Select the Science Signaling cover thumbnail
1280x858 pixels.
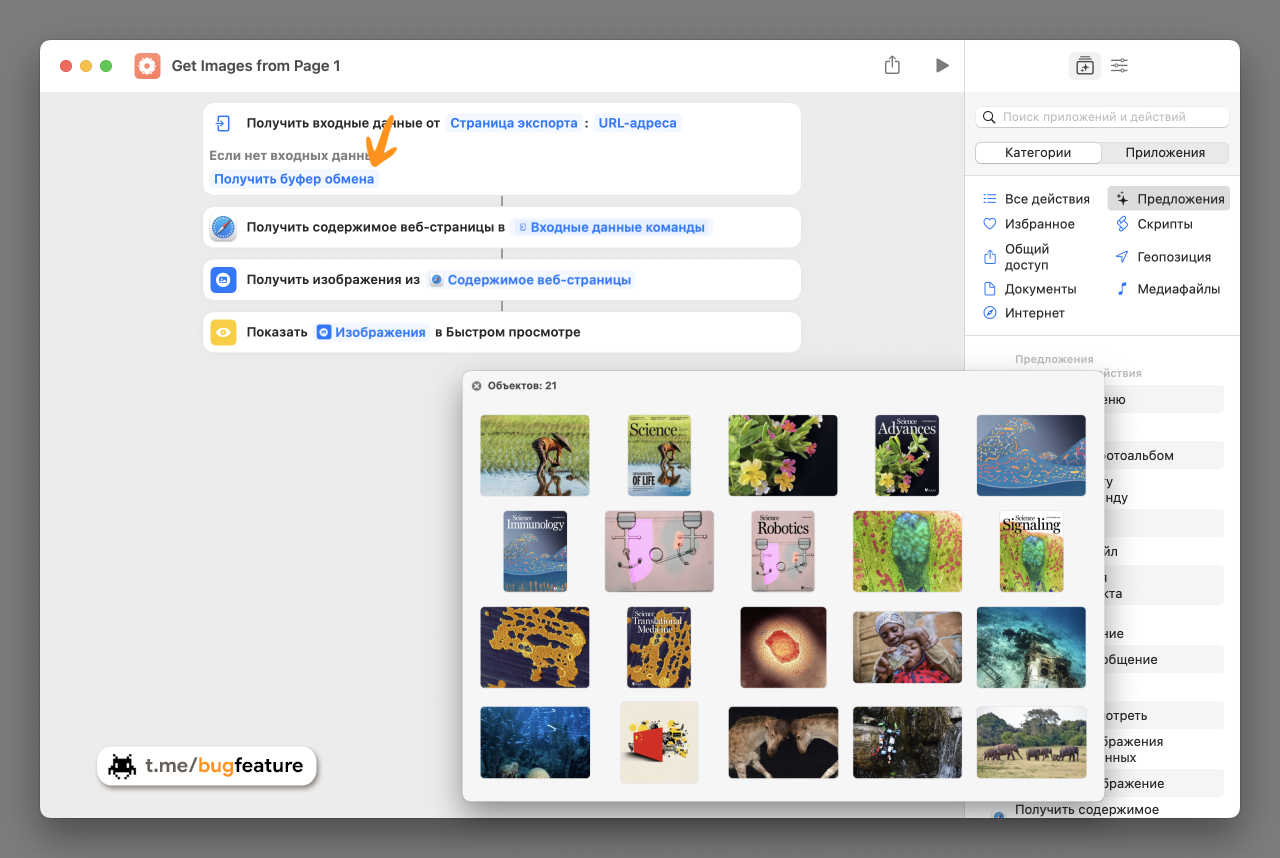(1031, 552)
